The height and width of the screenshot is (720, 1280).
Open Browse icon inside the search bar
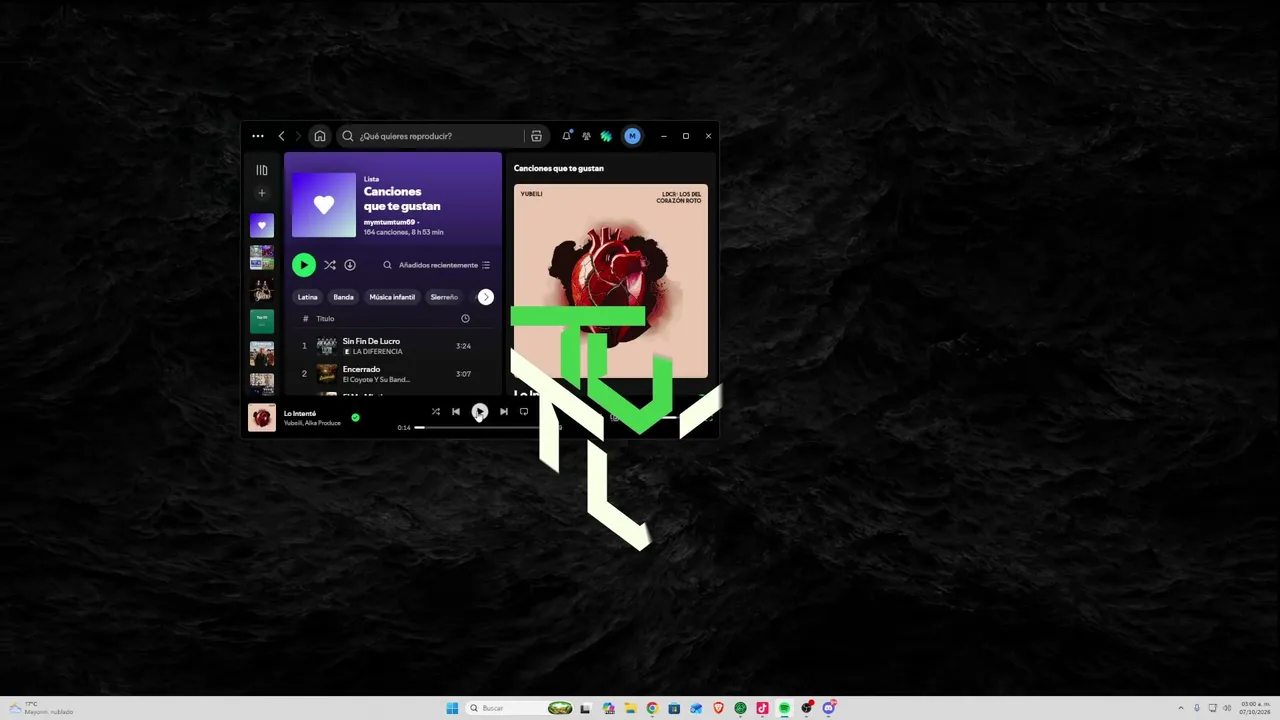536,136
